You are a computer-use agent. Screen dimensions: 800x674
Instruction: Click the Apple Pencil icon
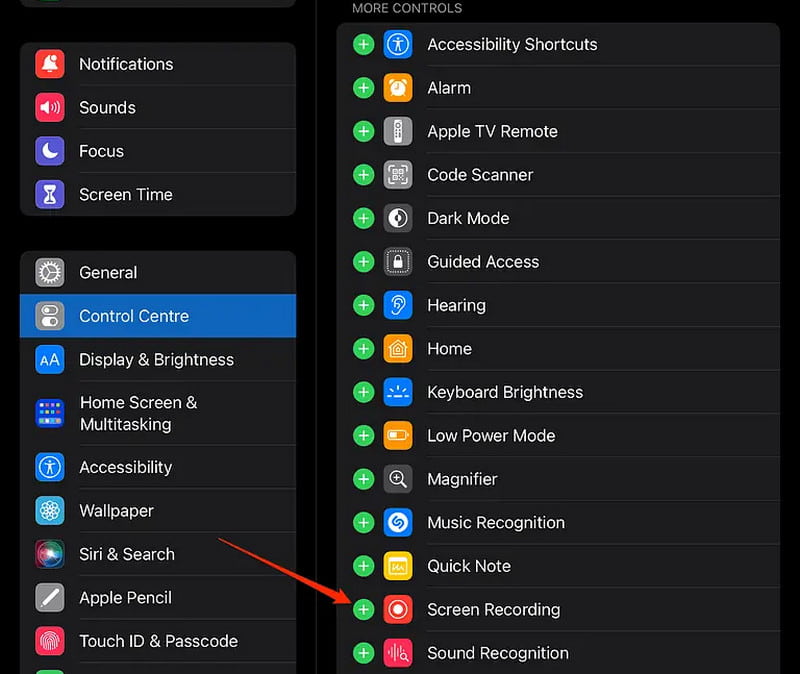[50, 597]
